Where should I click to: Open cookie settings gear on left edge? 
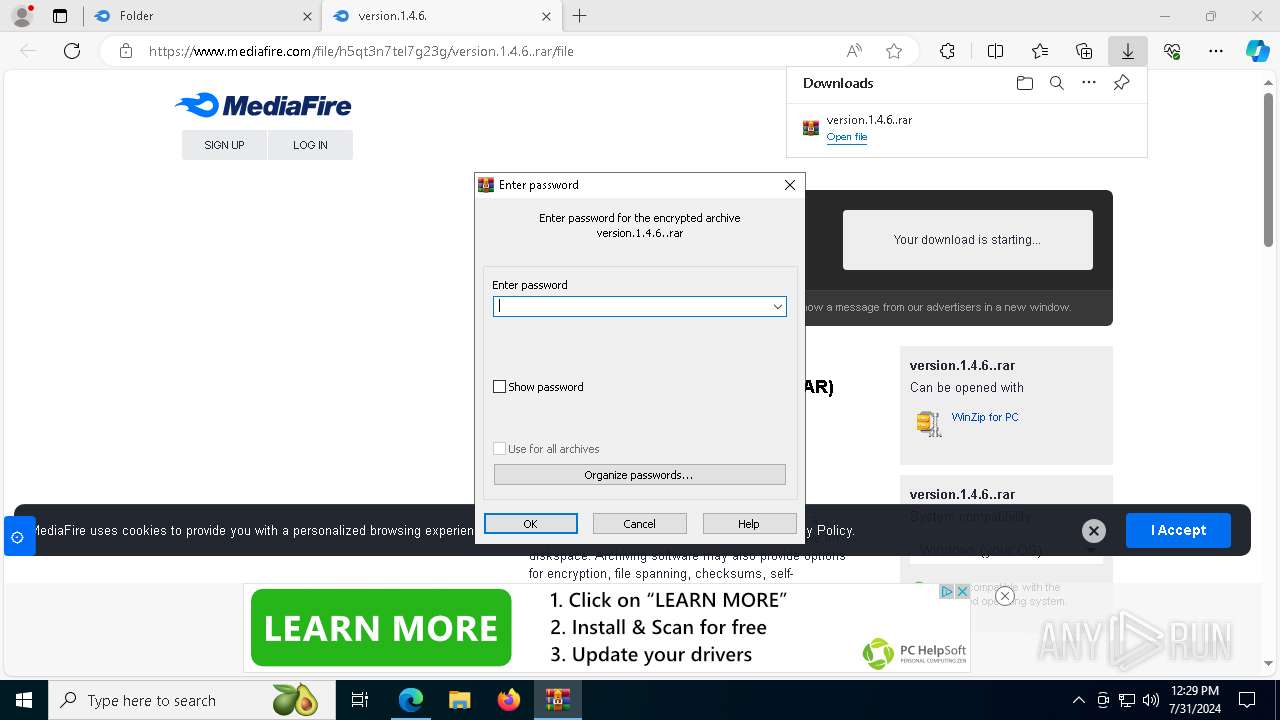[18, 537]
